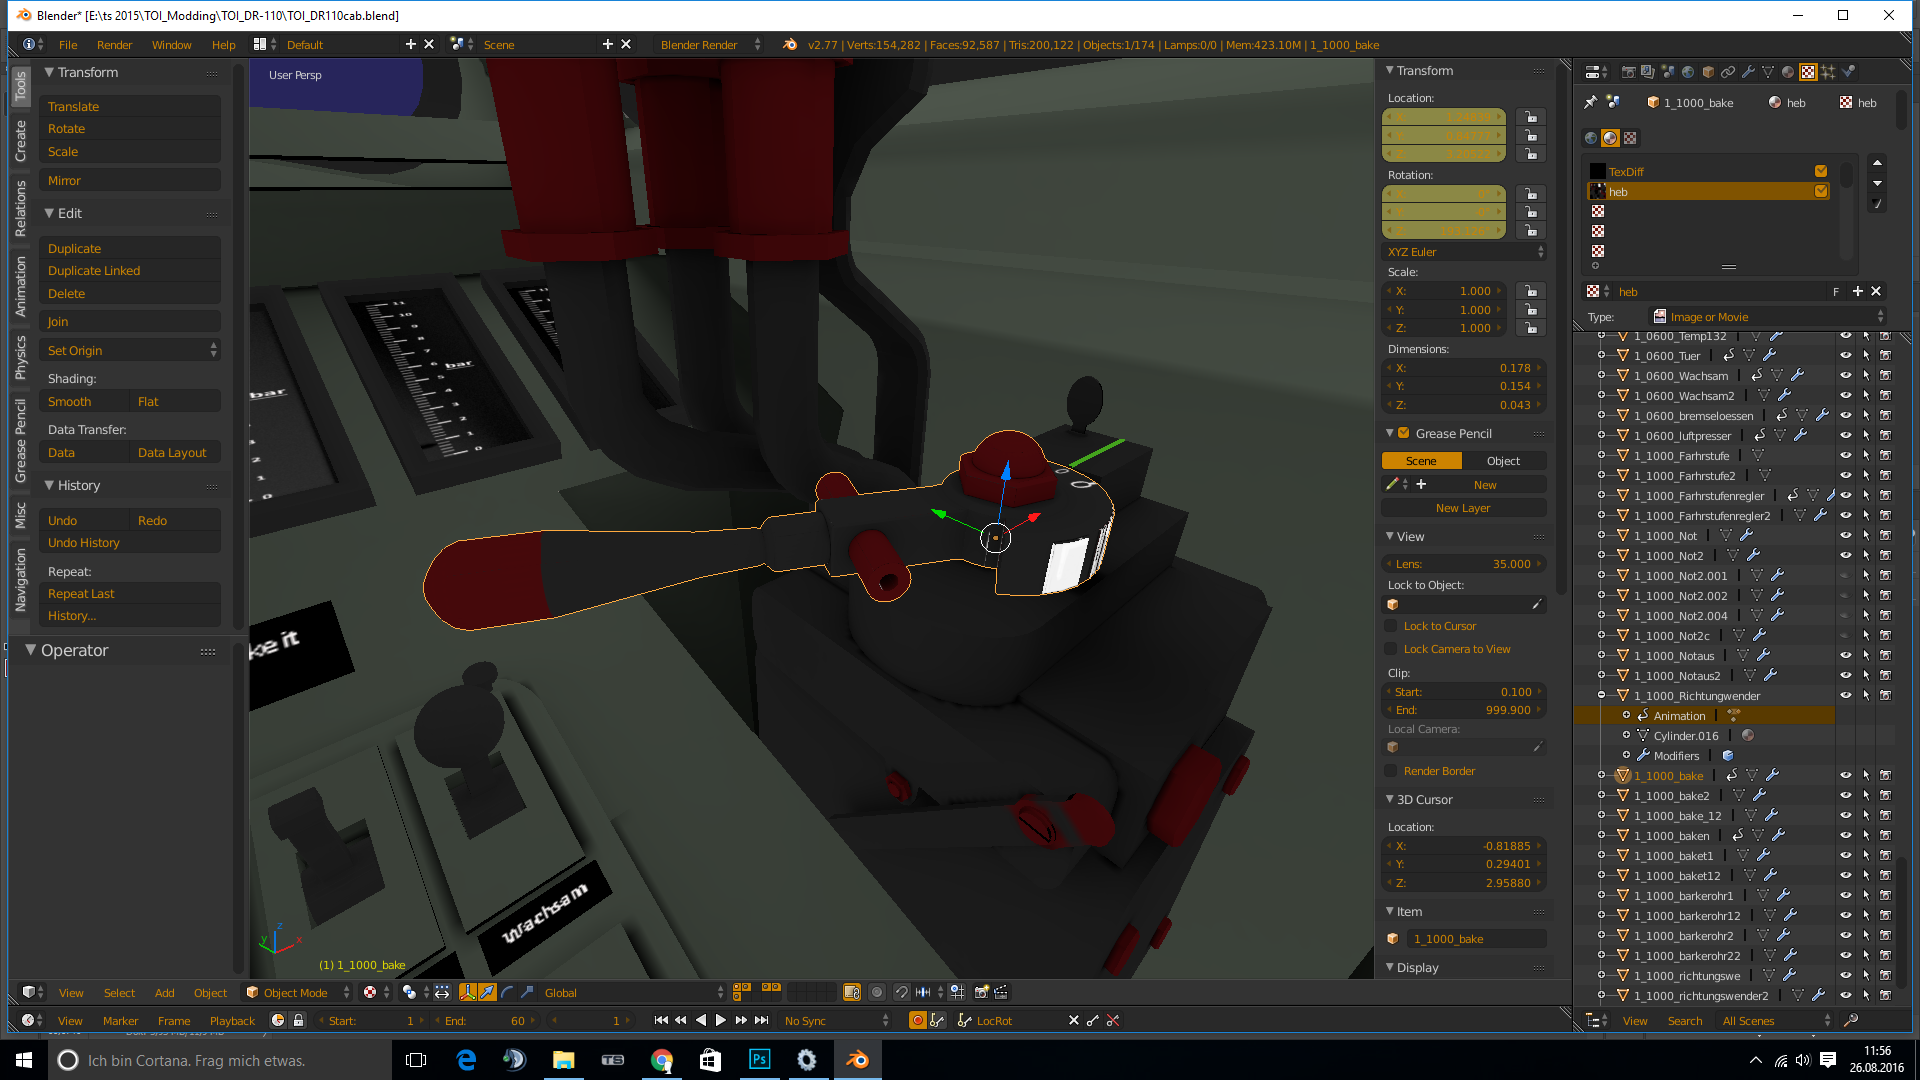Open the Render menu
The width and height of the screenshot is (1920, 1080).
click(x=114, y=45)
